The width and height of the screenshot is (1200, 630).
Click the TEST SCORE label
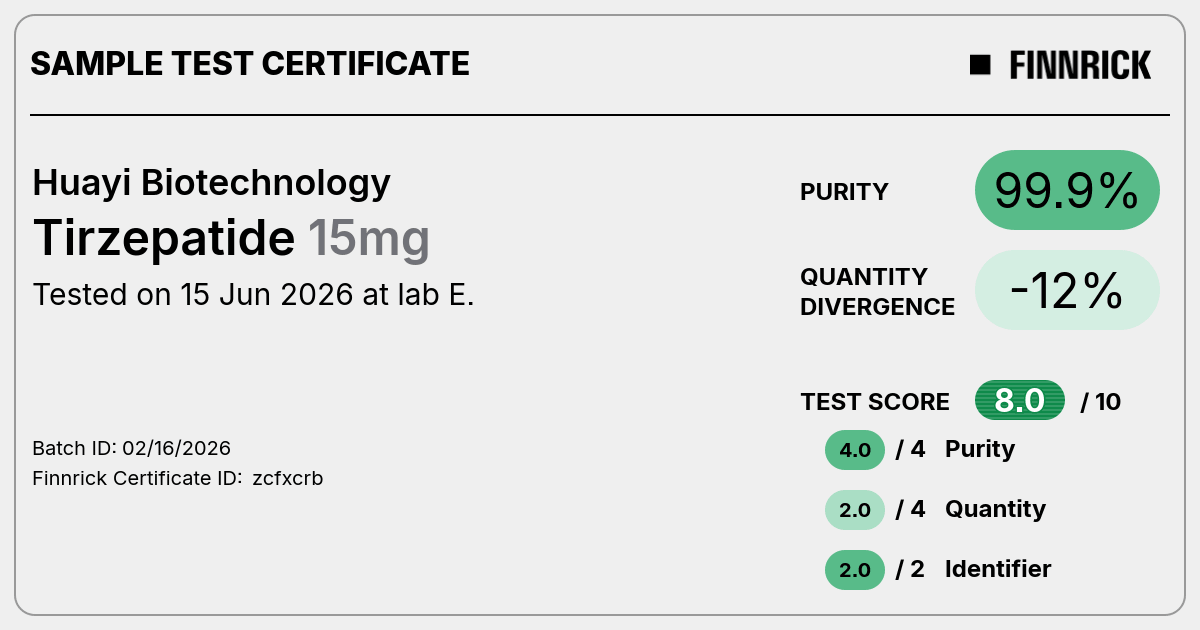click(875, 402)
